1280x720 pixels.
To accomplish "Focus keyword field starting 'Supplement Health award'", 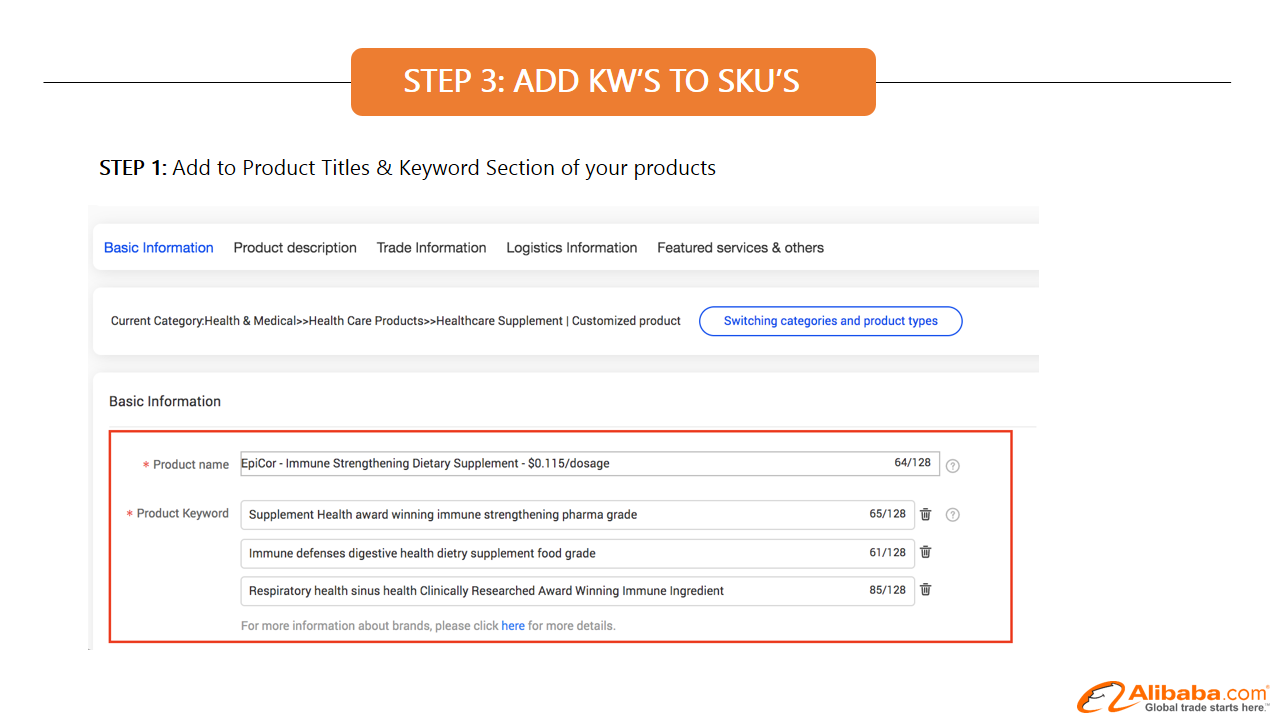I will [578, 514].
